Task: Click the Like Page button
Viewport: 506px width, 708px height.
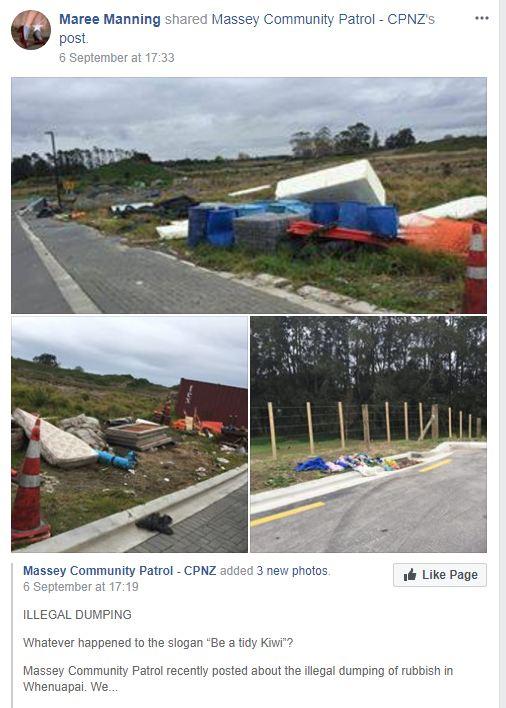Action: pyautogui.click(x=440, y=575)
